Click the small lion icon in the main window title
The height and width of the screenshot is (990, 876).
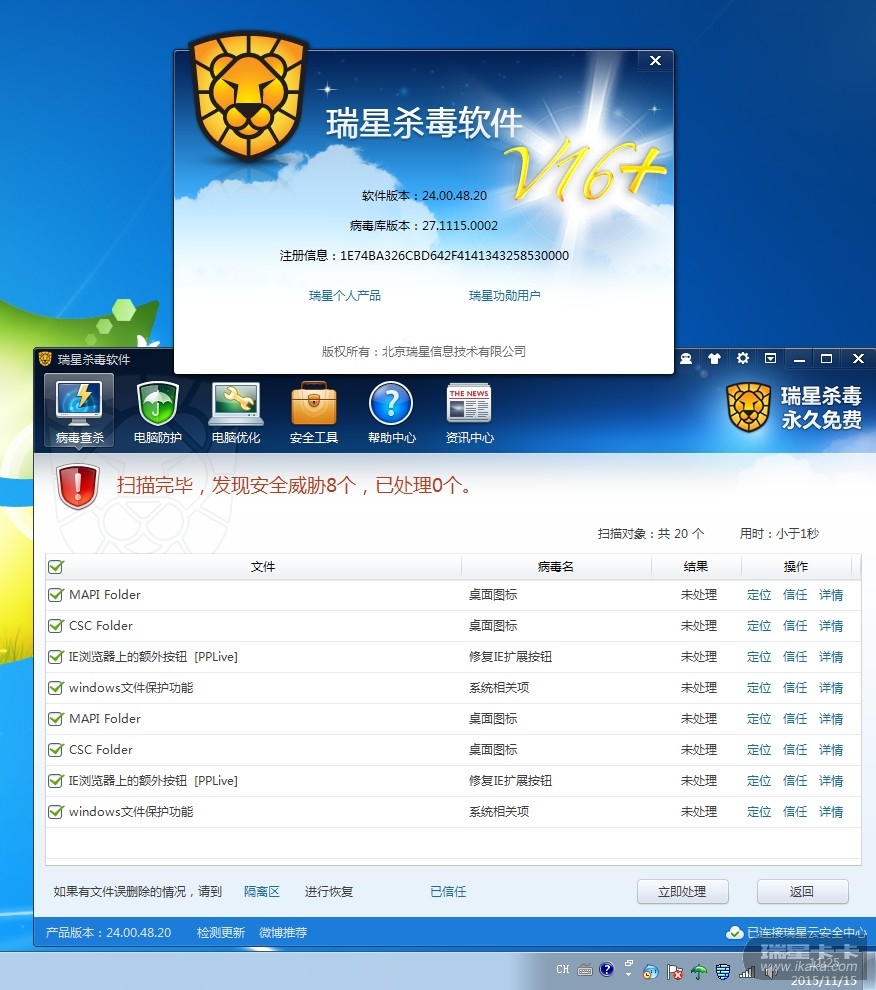[x=45, y=359]
